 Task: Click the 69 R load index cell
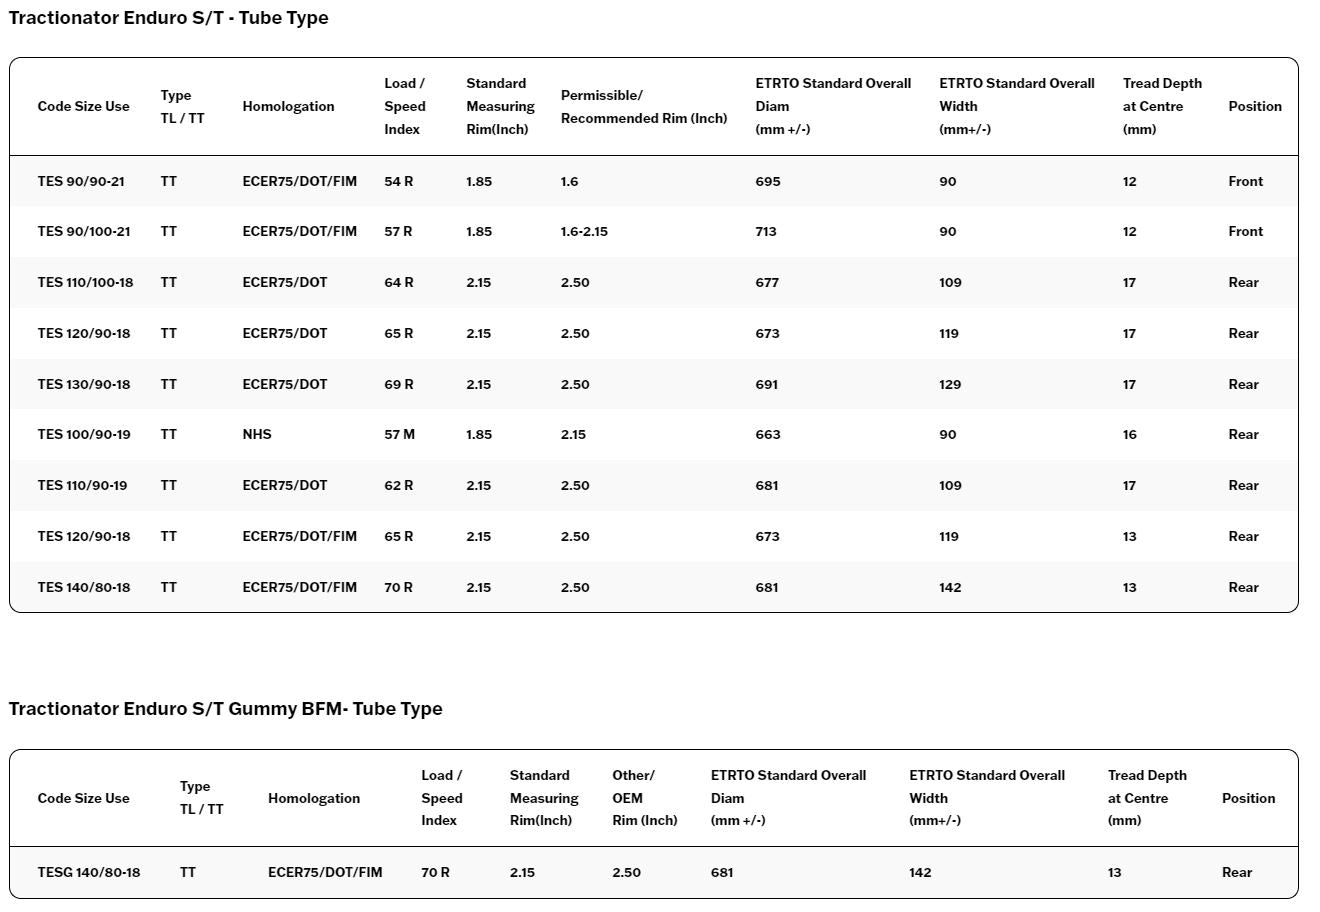coord(398,385)
